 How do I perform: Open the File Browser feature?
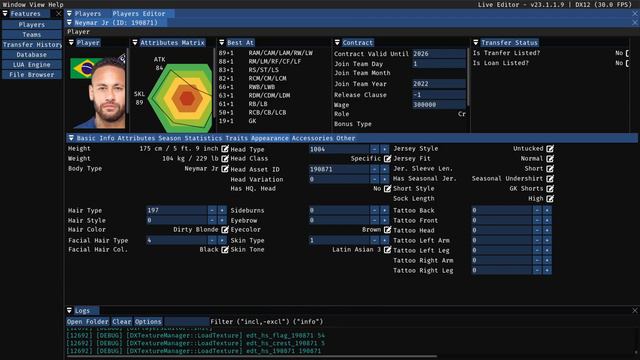pos(31,75)
